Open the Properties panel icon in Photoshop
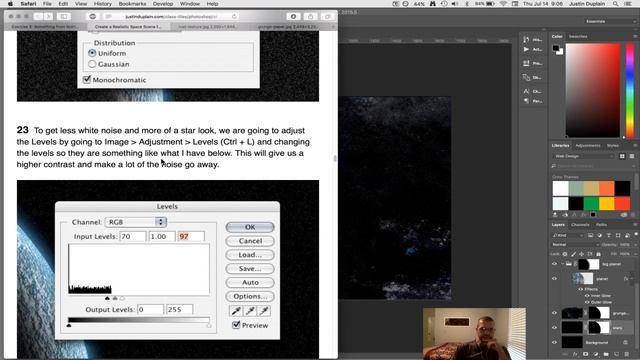The image size is (640, 360). (526, 63)
